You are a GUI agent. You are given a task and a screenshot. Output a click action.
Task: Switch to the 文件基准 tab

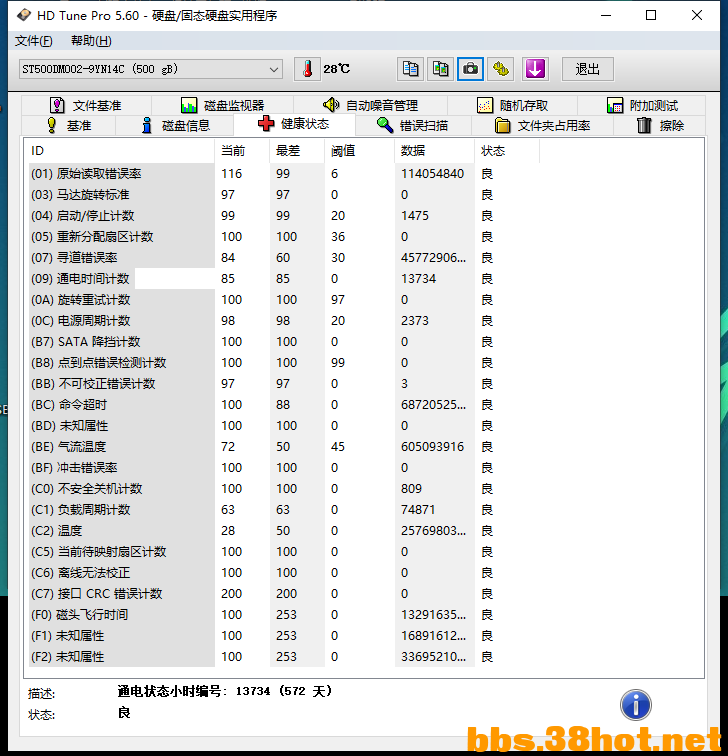tap(86, 105)
